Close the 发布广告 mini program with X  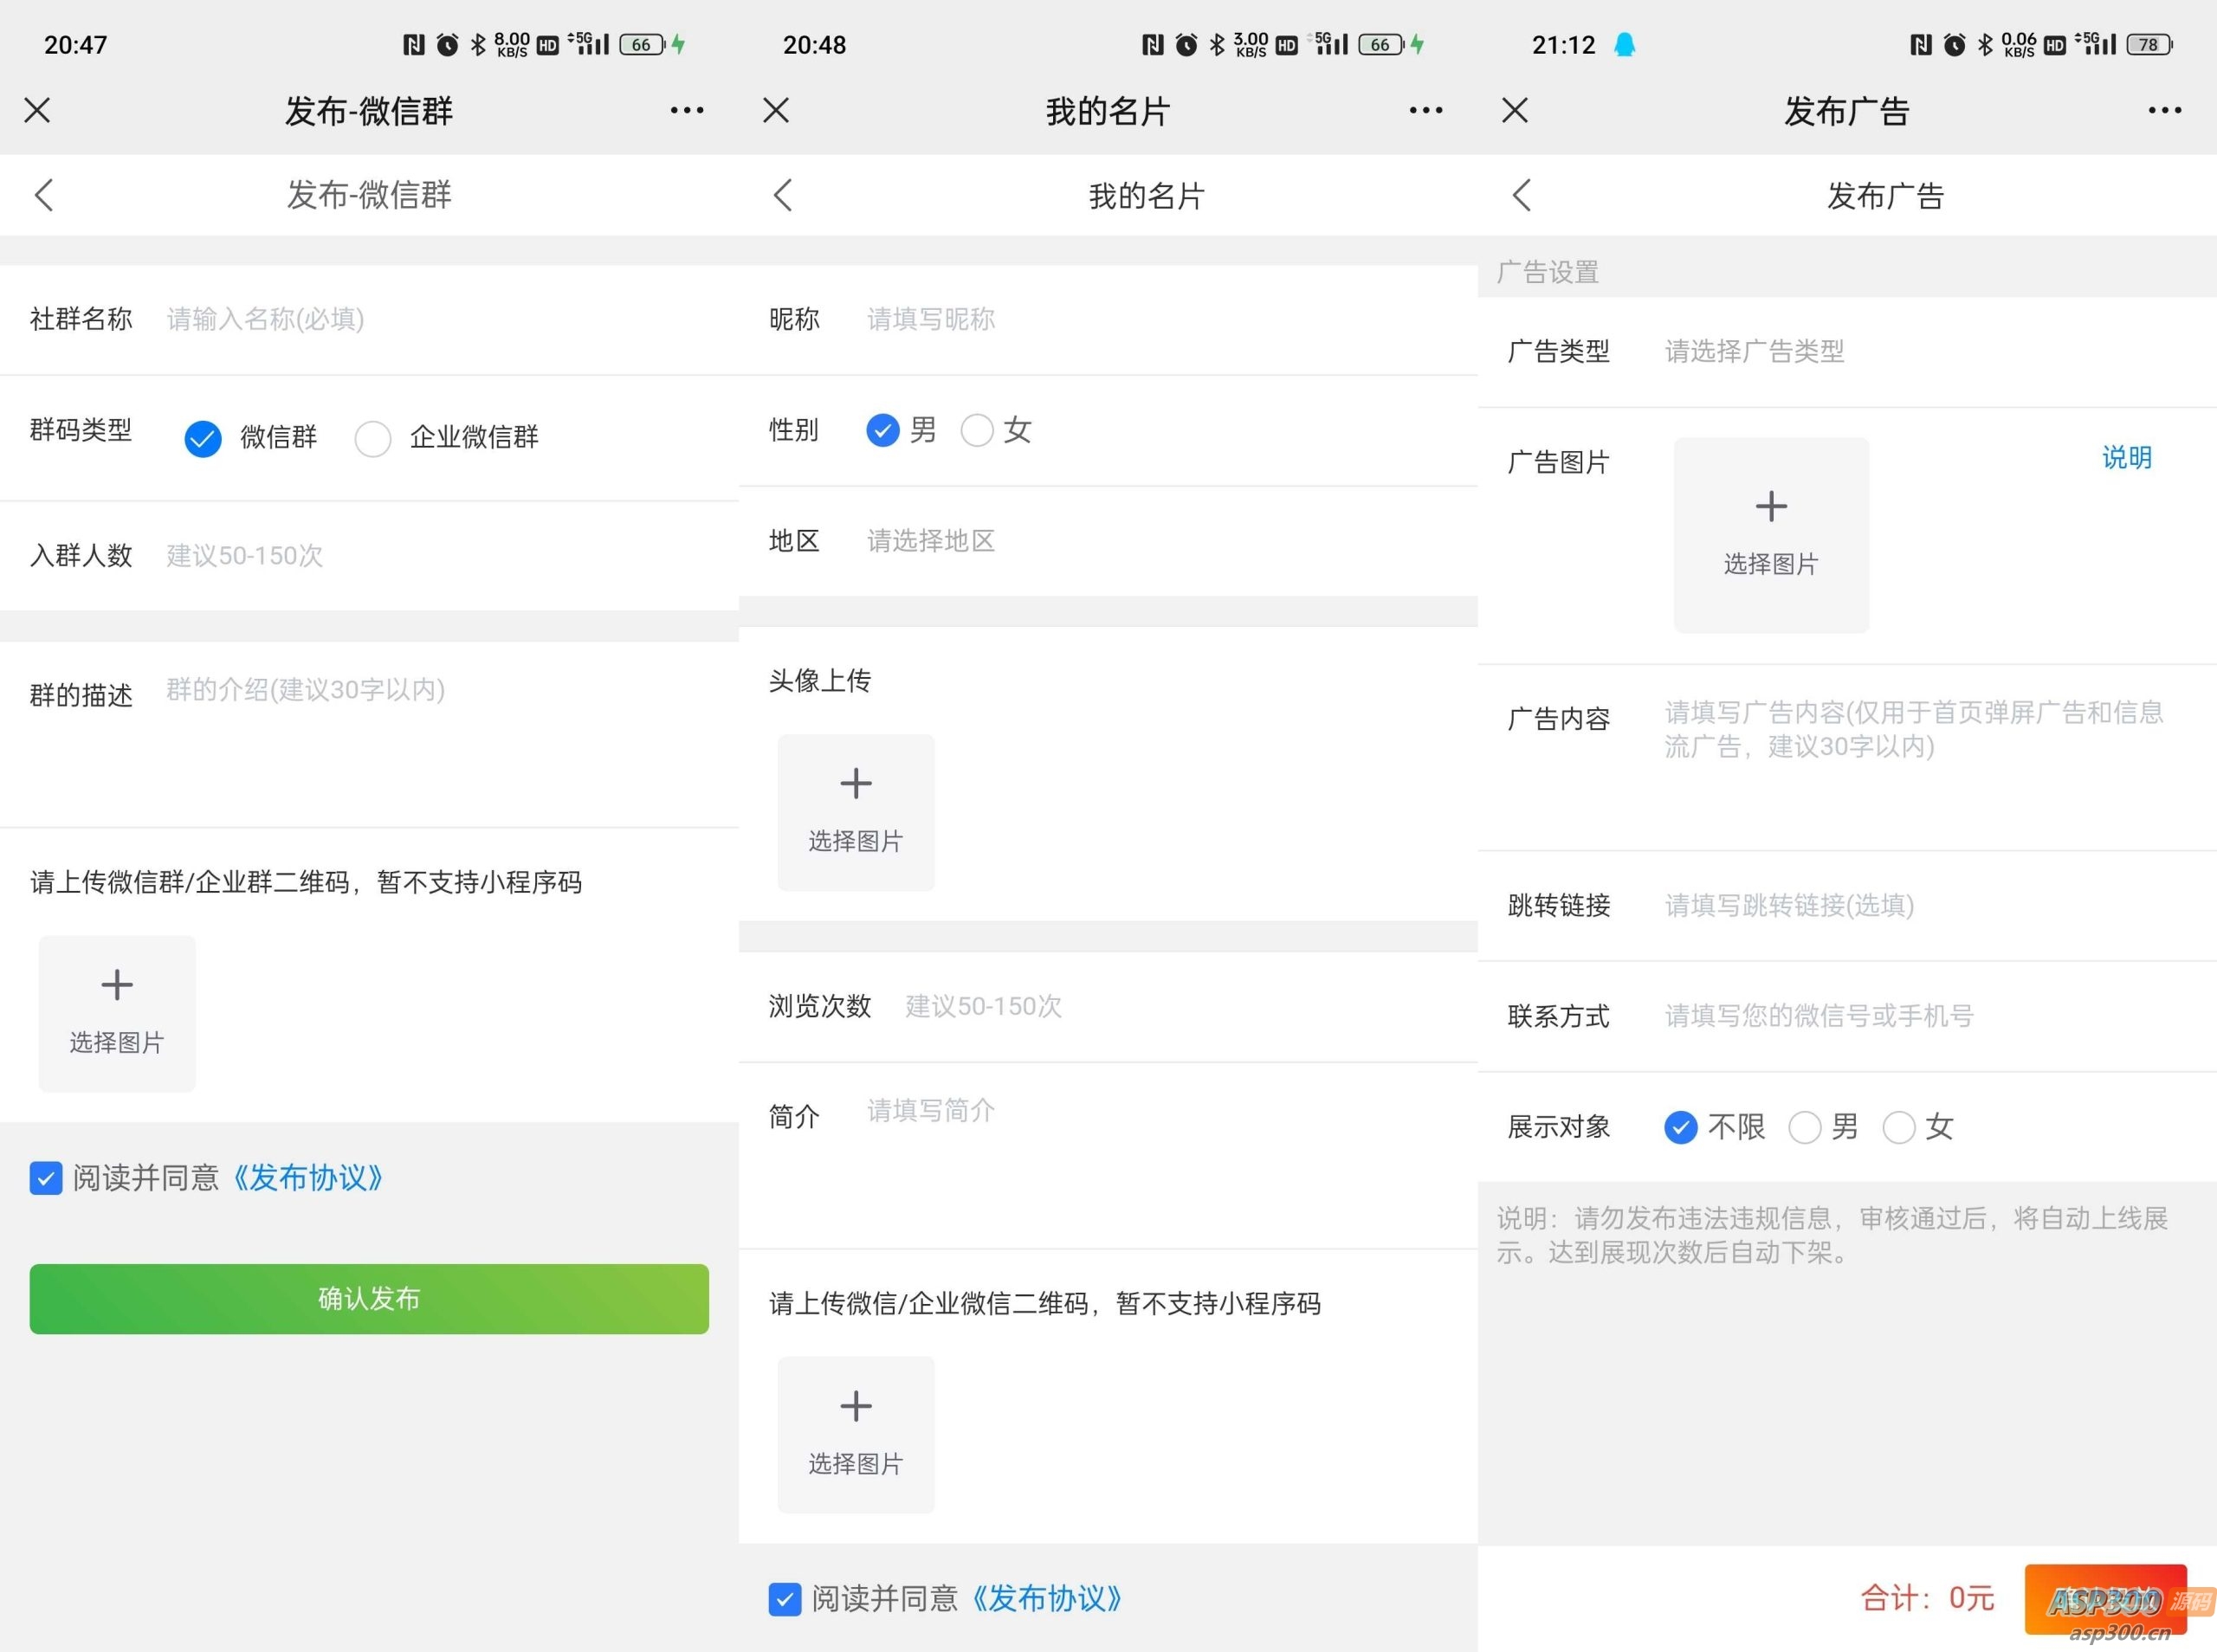click(x=1514, y=110)
